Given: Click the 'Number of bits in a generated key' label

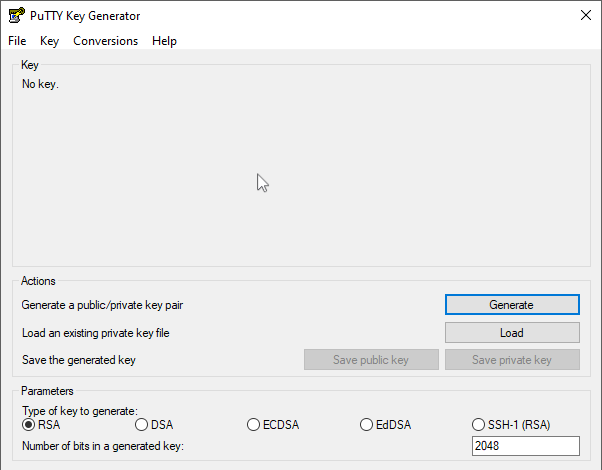Looking at the screenshot, I should [103, 446].
